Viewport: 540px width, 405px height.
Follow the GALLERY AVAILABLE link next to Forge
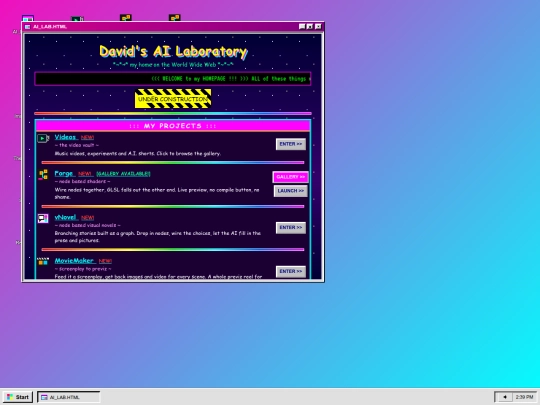pos(123,174)
